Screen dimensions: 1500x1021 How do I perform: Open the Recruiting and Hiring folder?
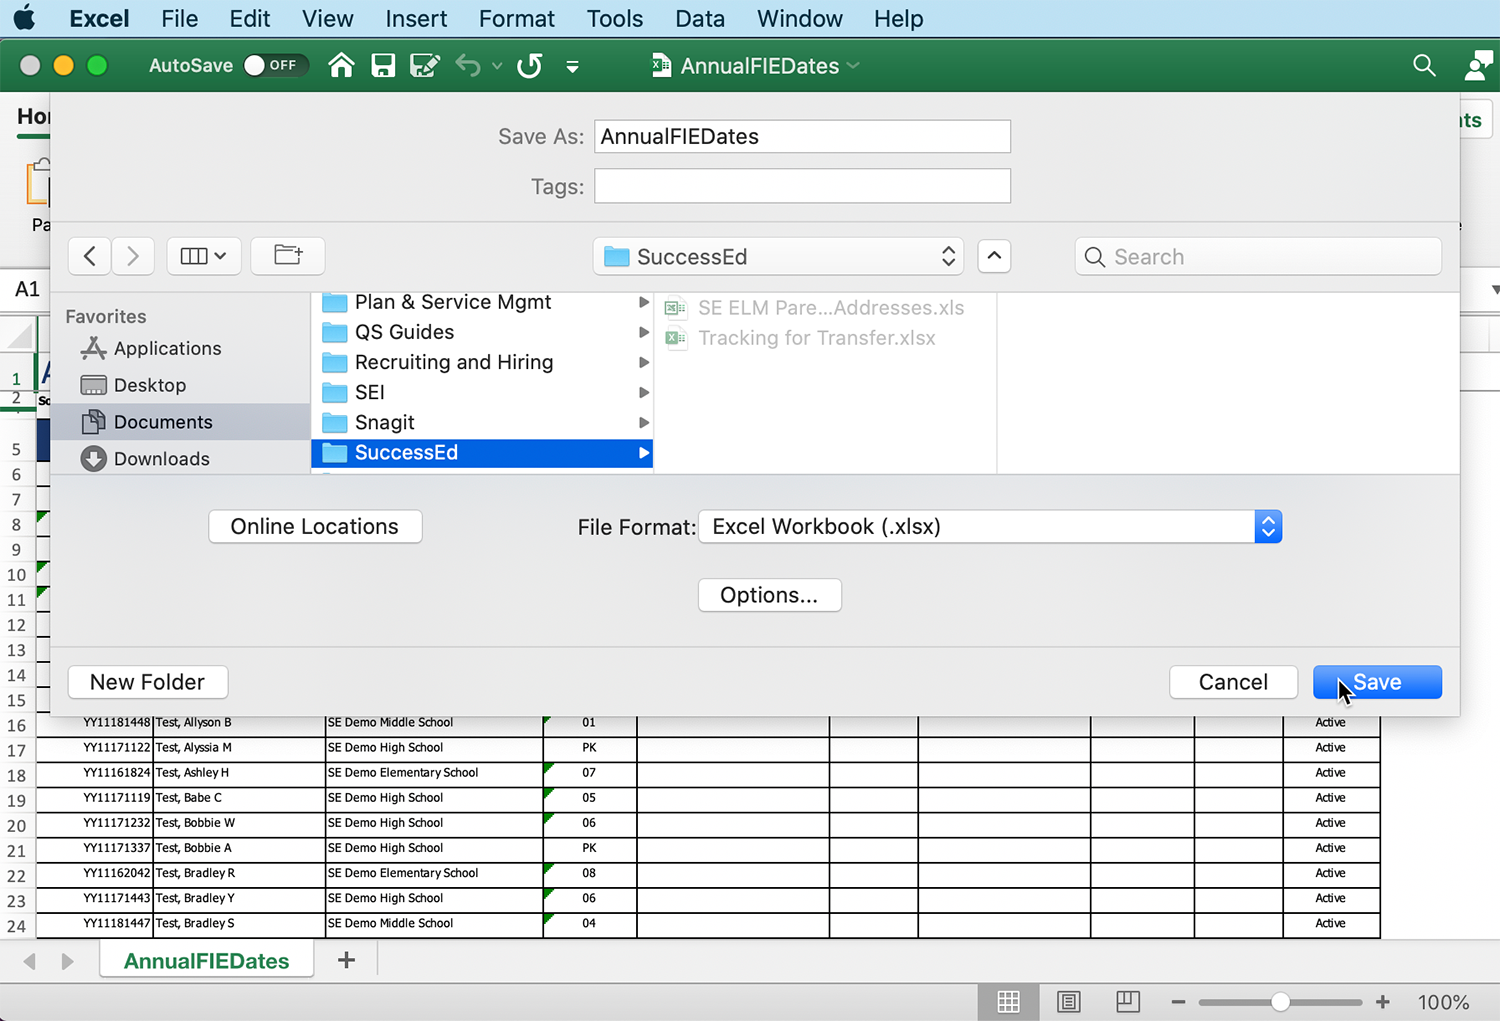coord(482,362)
